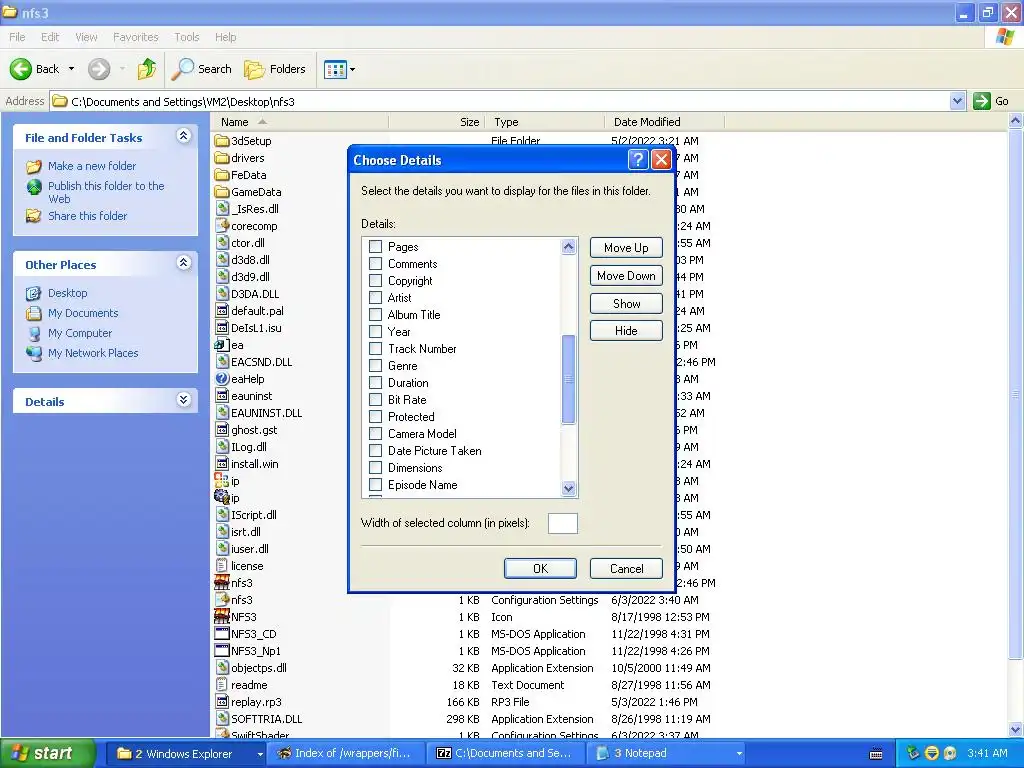The width and height of the screenshot is (1024, 768).
Task: Click the Move Down button
Action: click(626, 276)
